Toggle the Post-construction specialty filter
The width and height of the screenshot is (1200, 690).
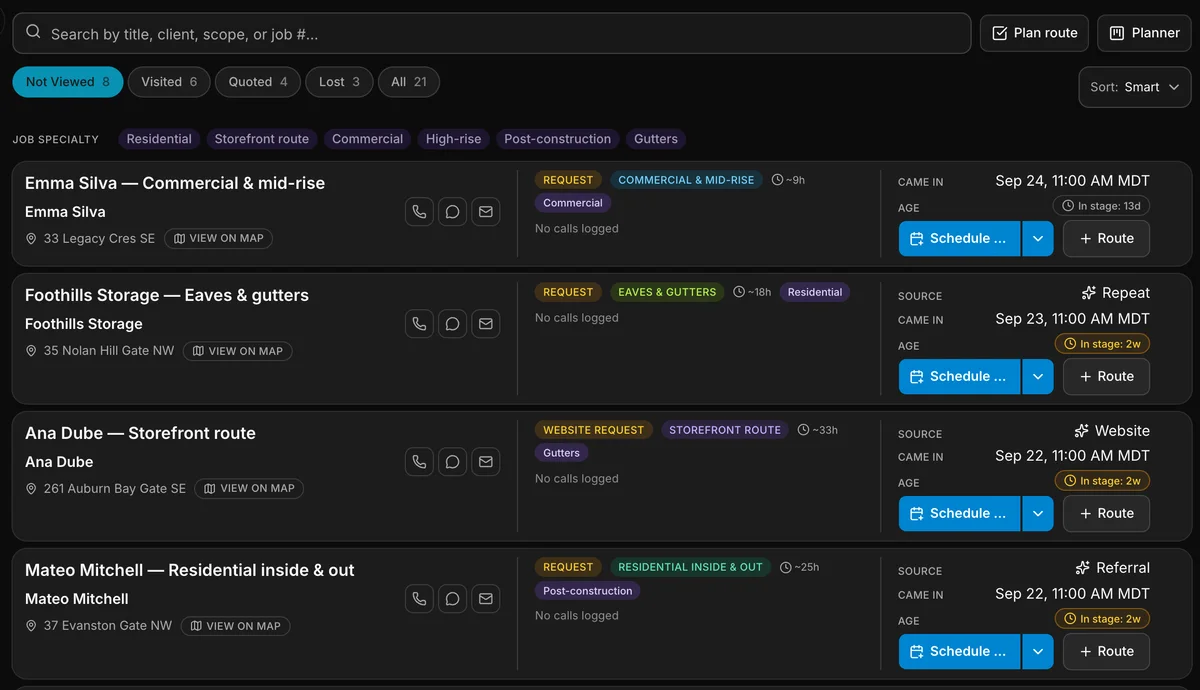557,139
